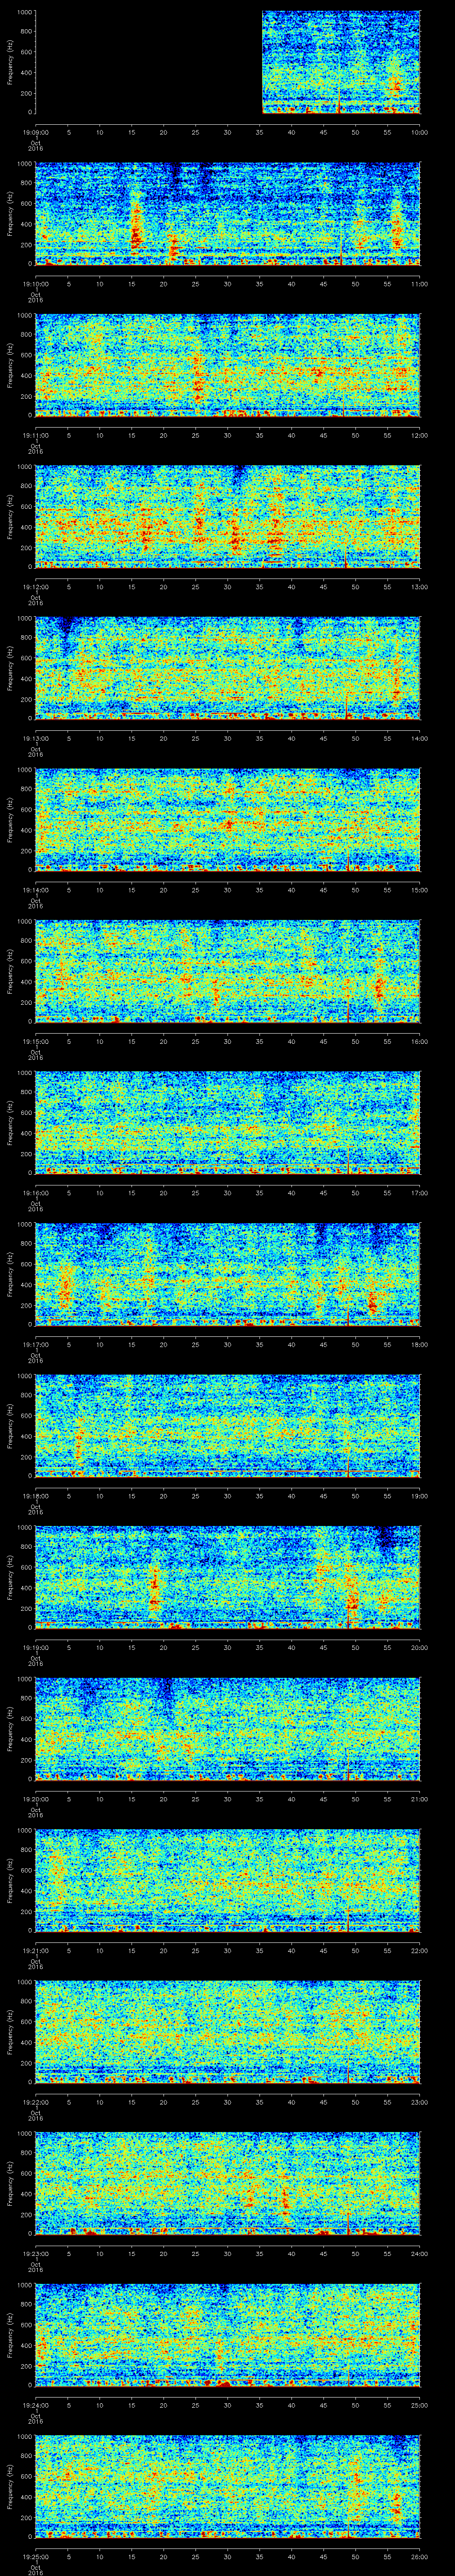Click the 19:18:00 start time label
The image size is (455, 2576).
pyautogui.click(x=35, y=1496)
